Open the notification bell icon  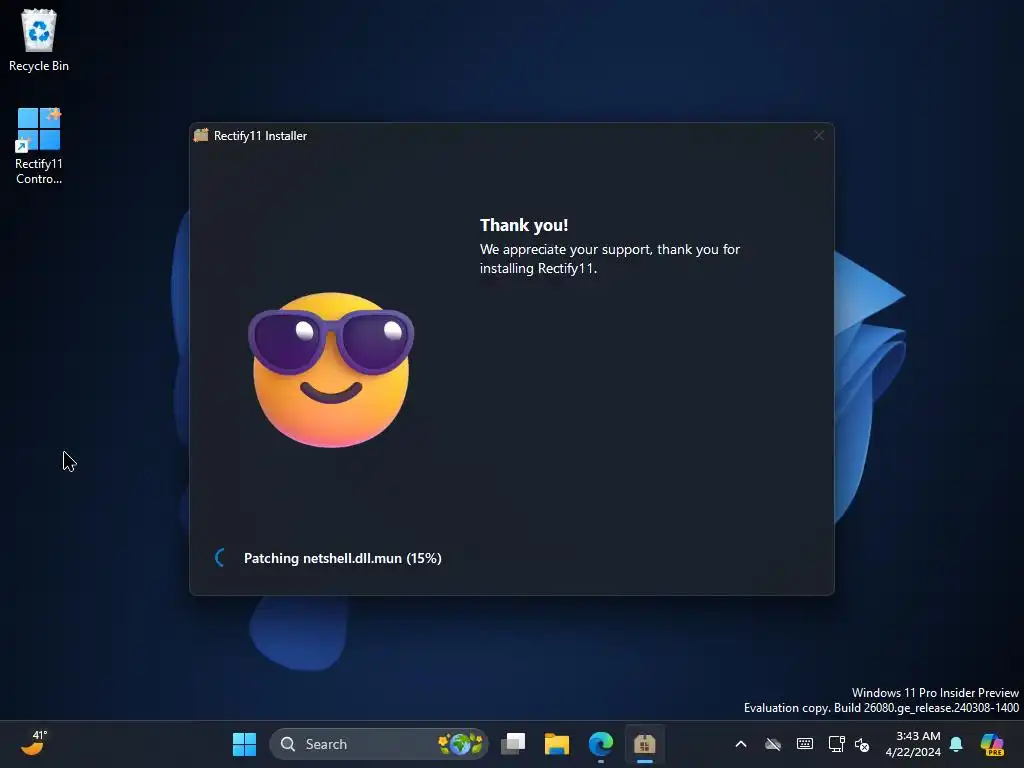pyautogui.click(x=955, y=744)
